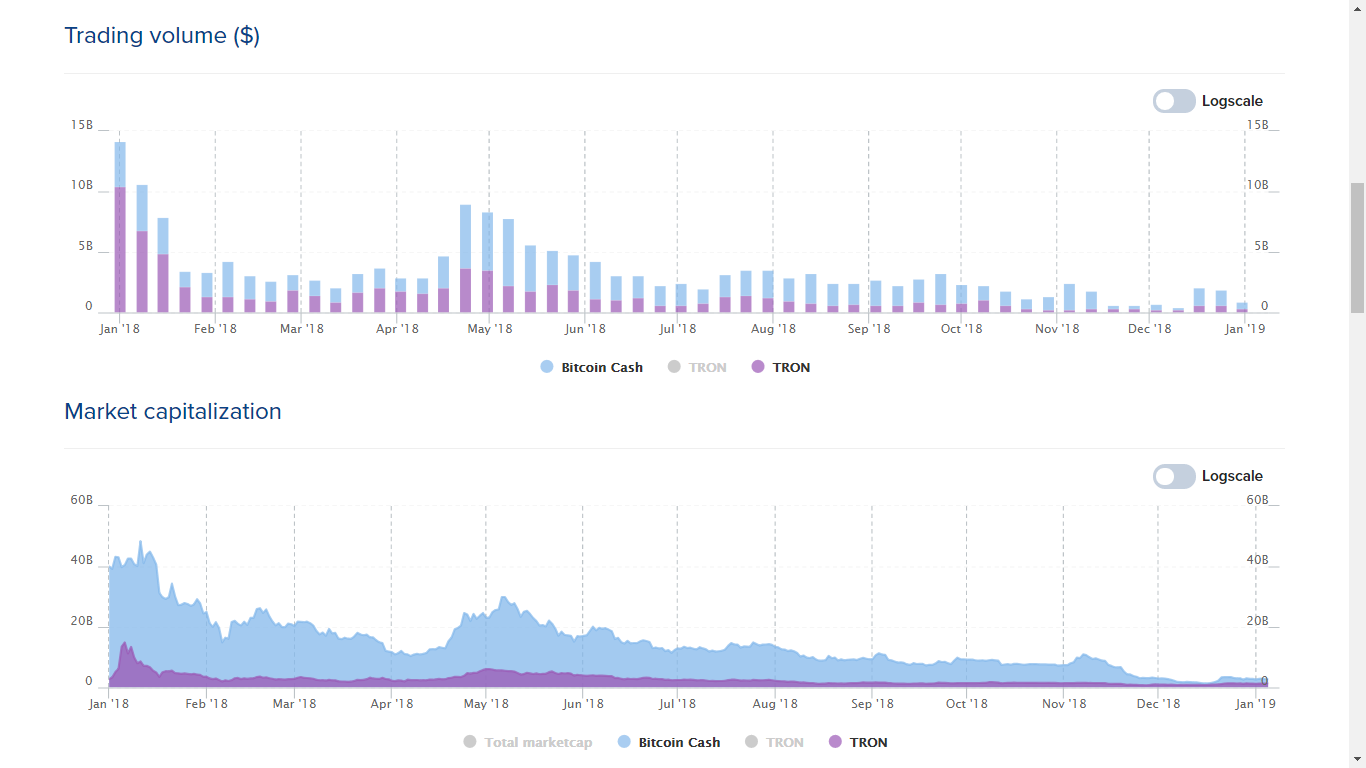This screenshot has width=1366, height=768.
Task: Click the scrollbar up arrow
Action: pyautogui.click(x=1357, y=8)
